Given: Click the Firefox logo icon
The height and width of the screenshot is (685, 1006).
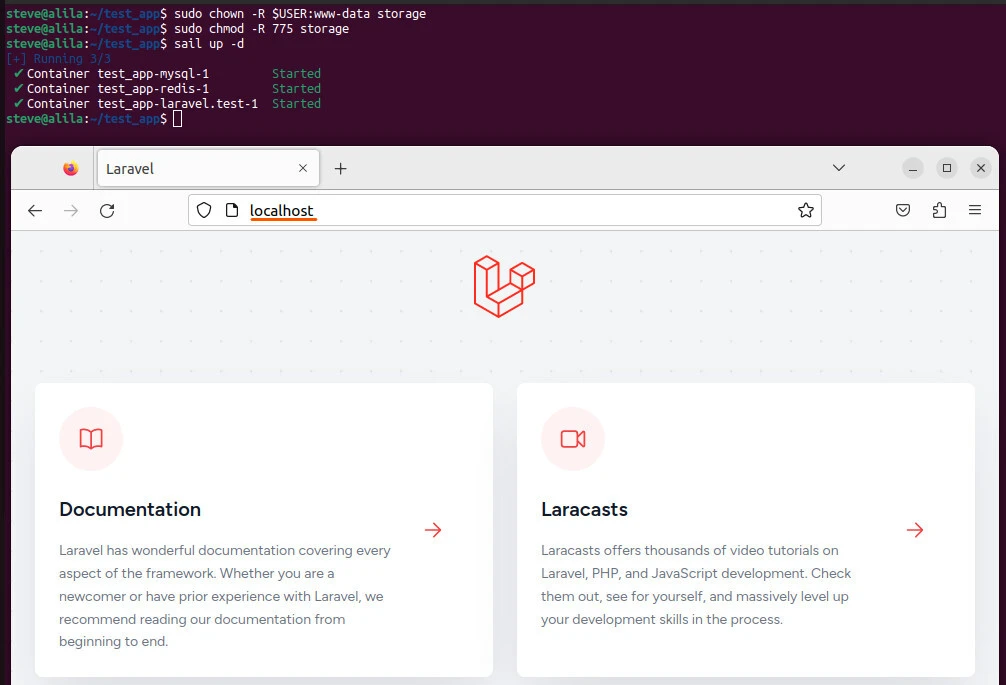Looking at the screenshot, I should click(70, 169).
